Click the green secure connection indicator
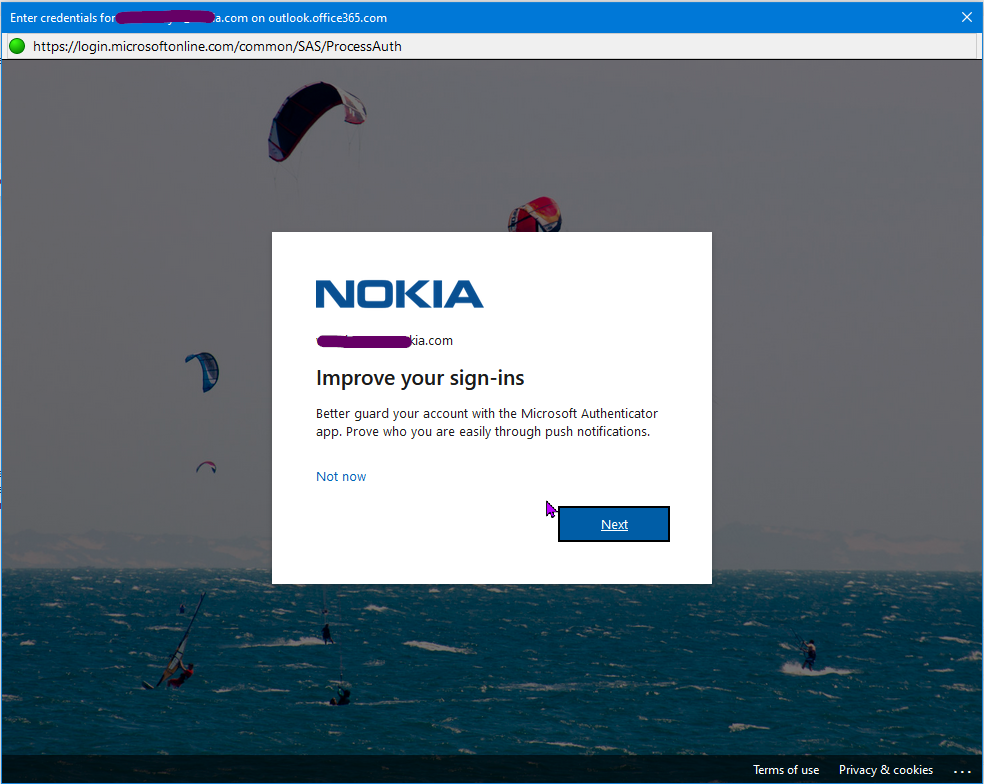 pos(17,46)
